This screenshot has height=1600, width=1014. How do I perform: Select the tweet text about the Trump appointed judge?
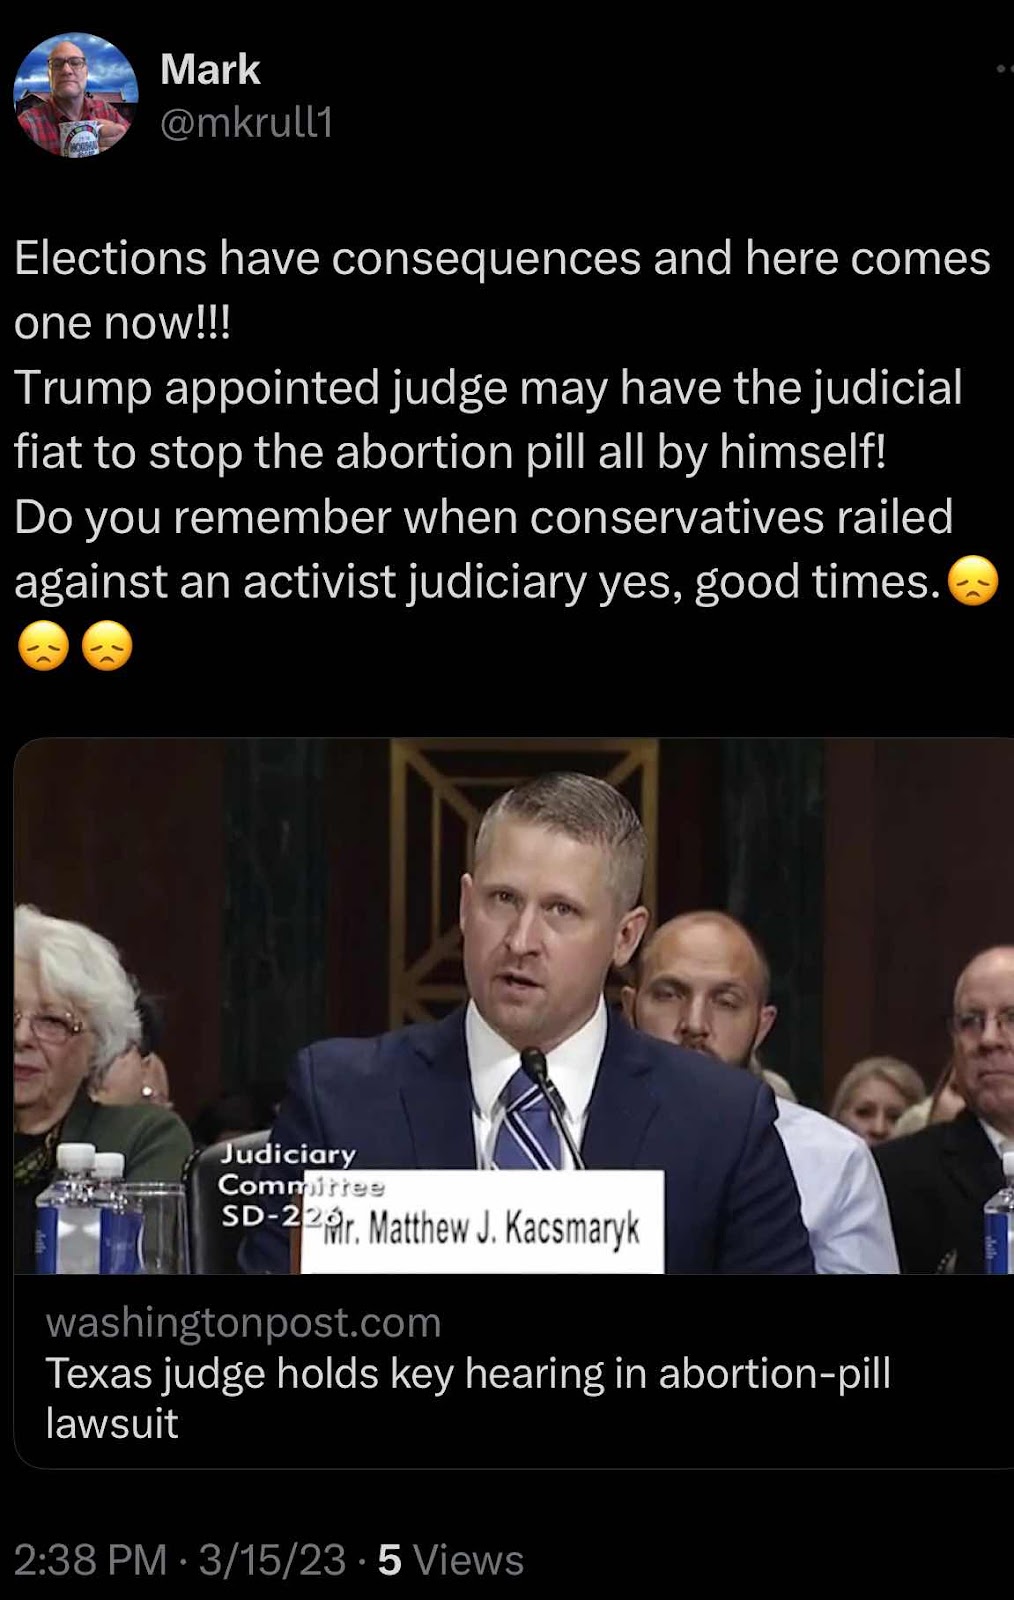tap(488, 420)
